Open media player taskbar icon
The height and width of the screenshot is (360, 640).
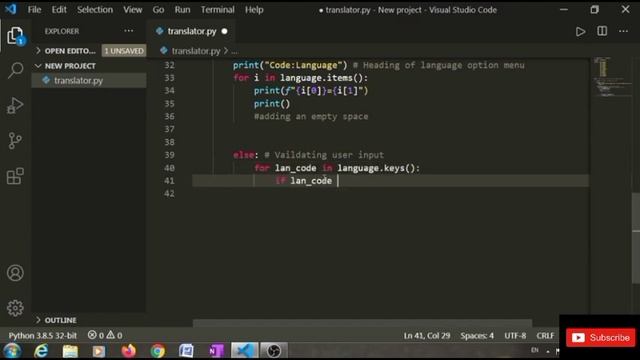(99, 351)
